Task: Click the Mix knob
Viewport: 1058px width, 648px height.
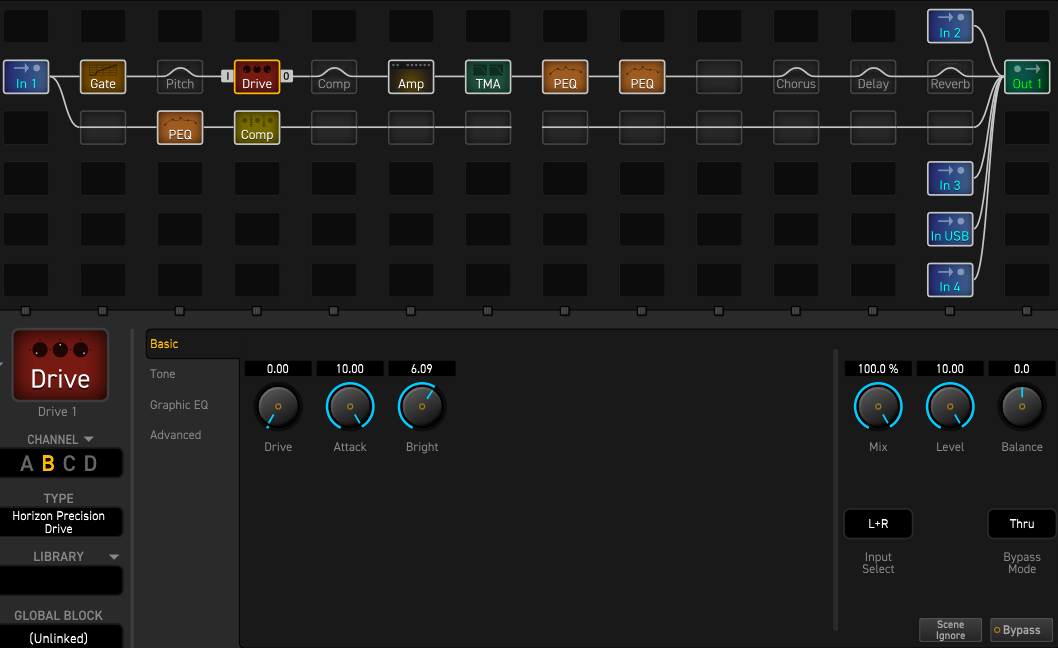Action: pyautogui.click(x=878, y=406)
